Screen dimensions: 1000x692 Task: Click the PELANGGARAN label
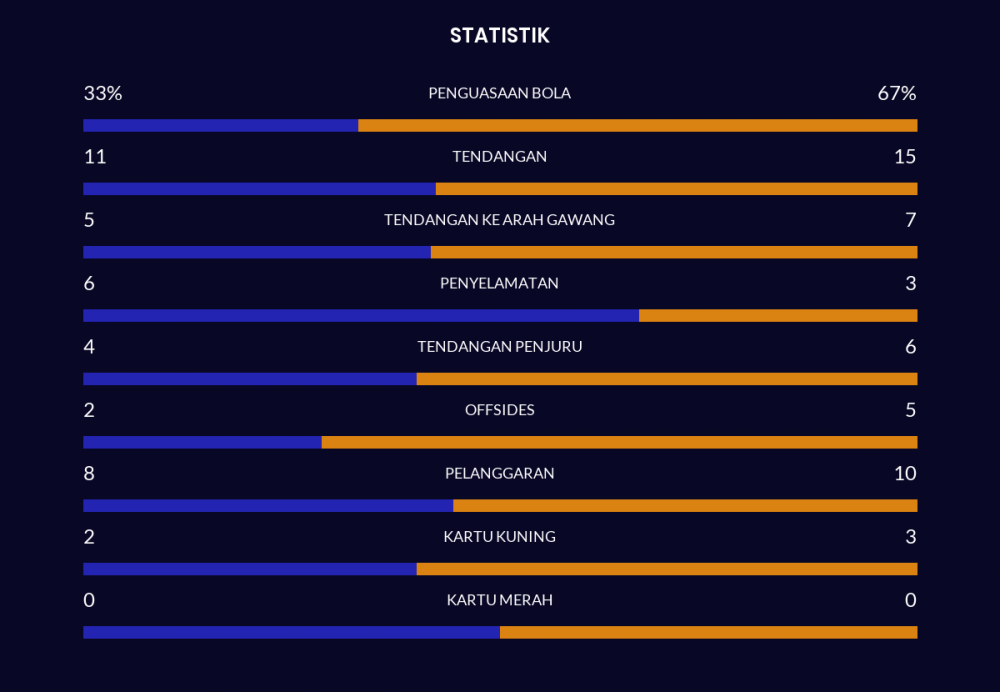(x=499, y=473)
